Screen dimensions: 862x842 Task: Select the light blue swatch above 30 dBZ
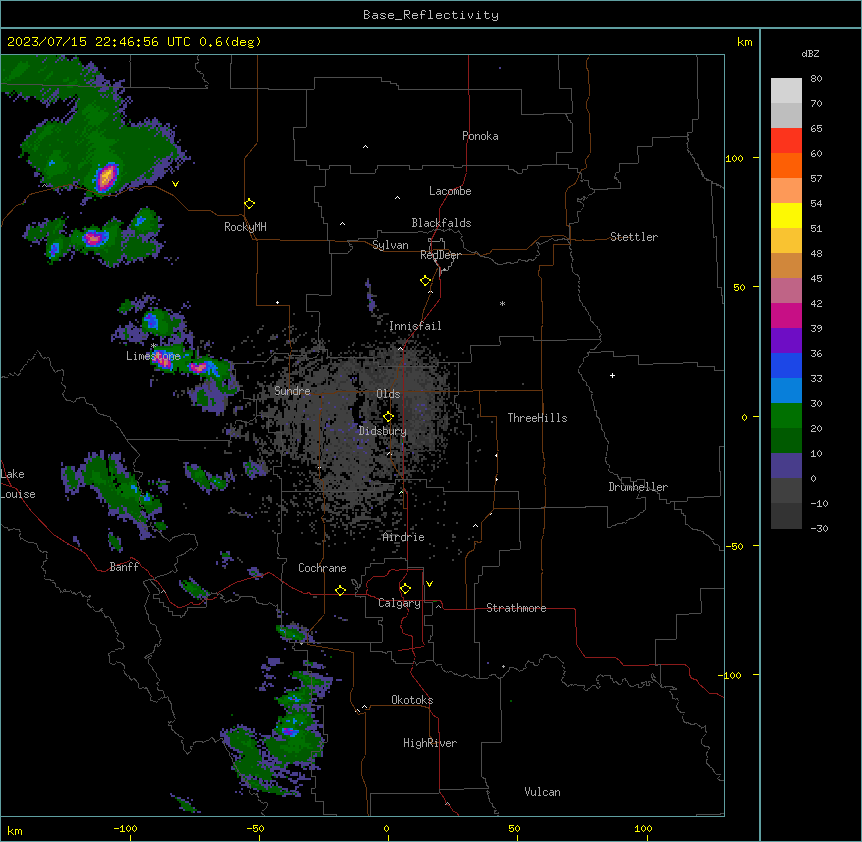pyautogui.click(x=786, y=391)
